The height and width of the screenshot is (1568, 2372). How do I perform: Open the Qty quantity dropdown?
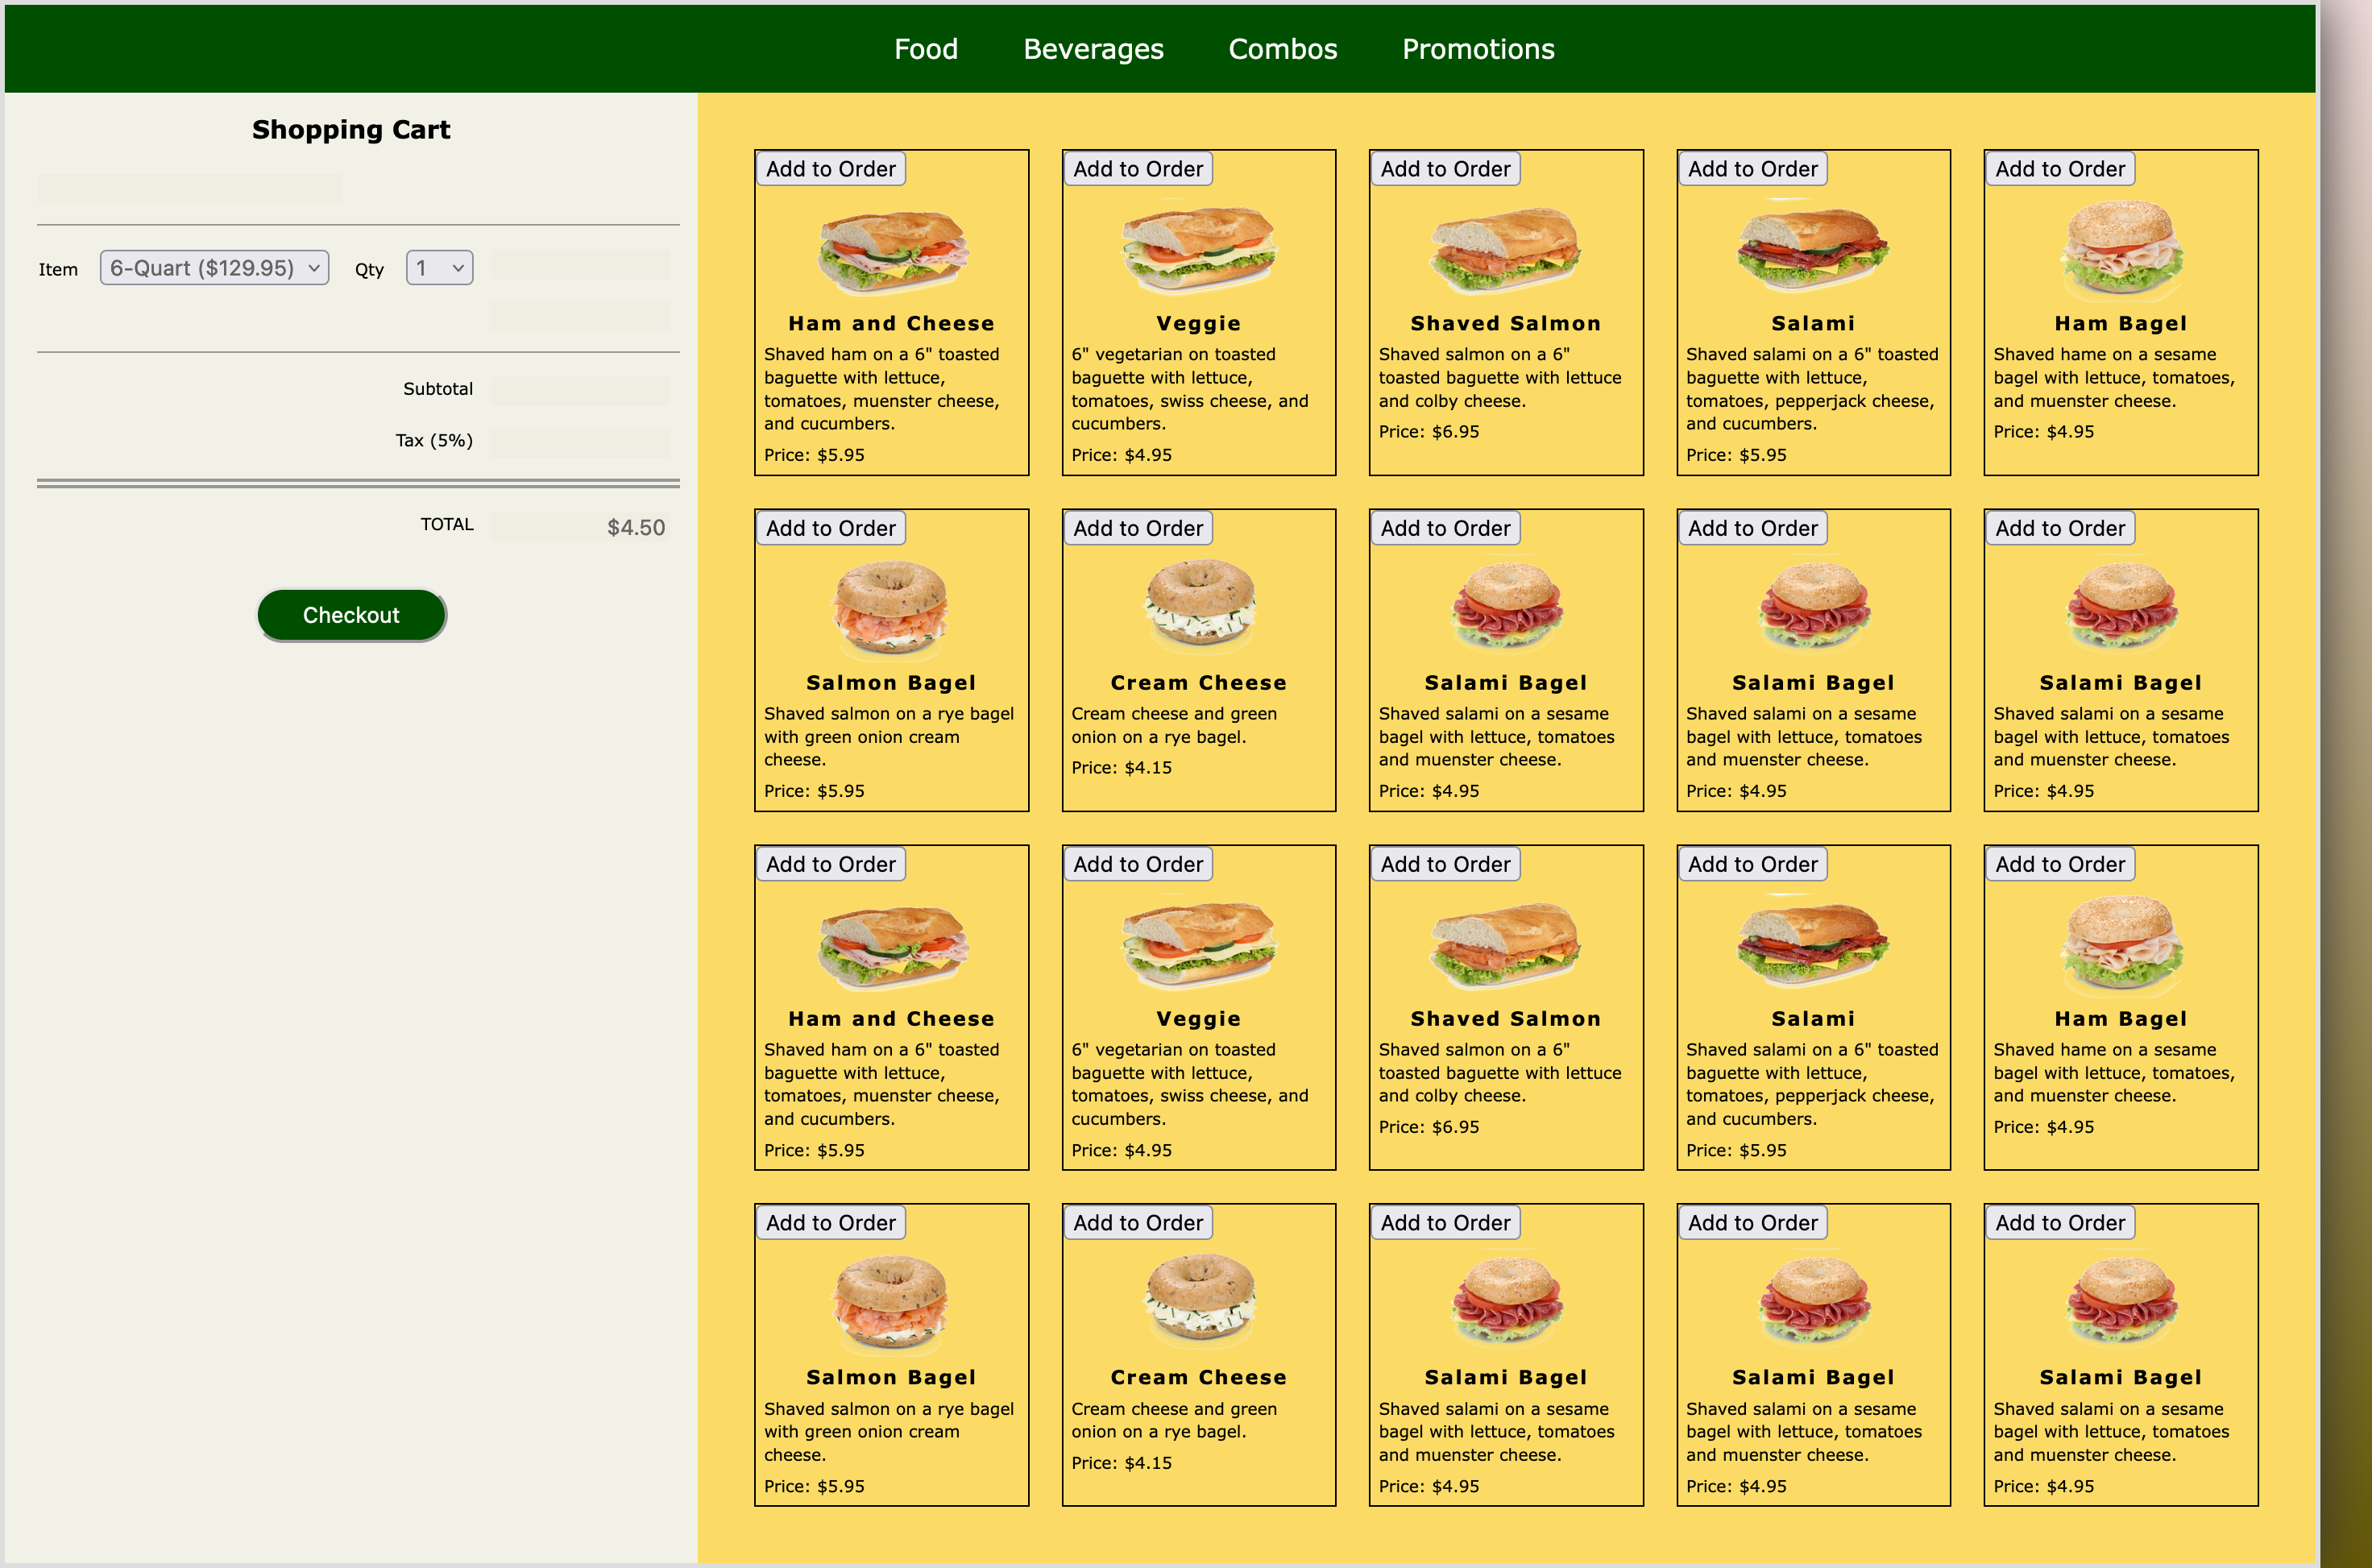(x=437, y=267)
